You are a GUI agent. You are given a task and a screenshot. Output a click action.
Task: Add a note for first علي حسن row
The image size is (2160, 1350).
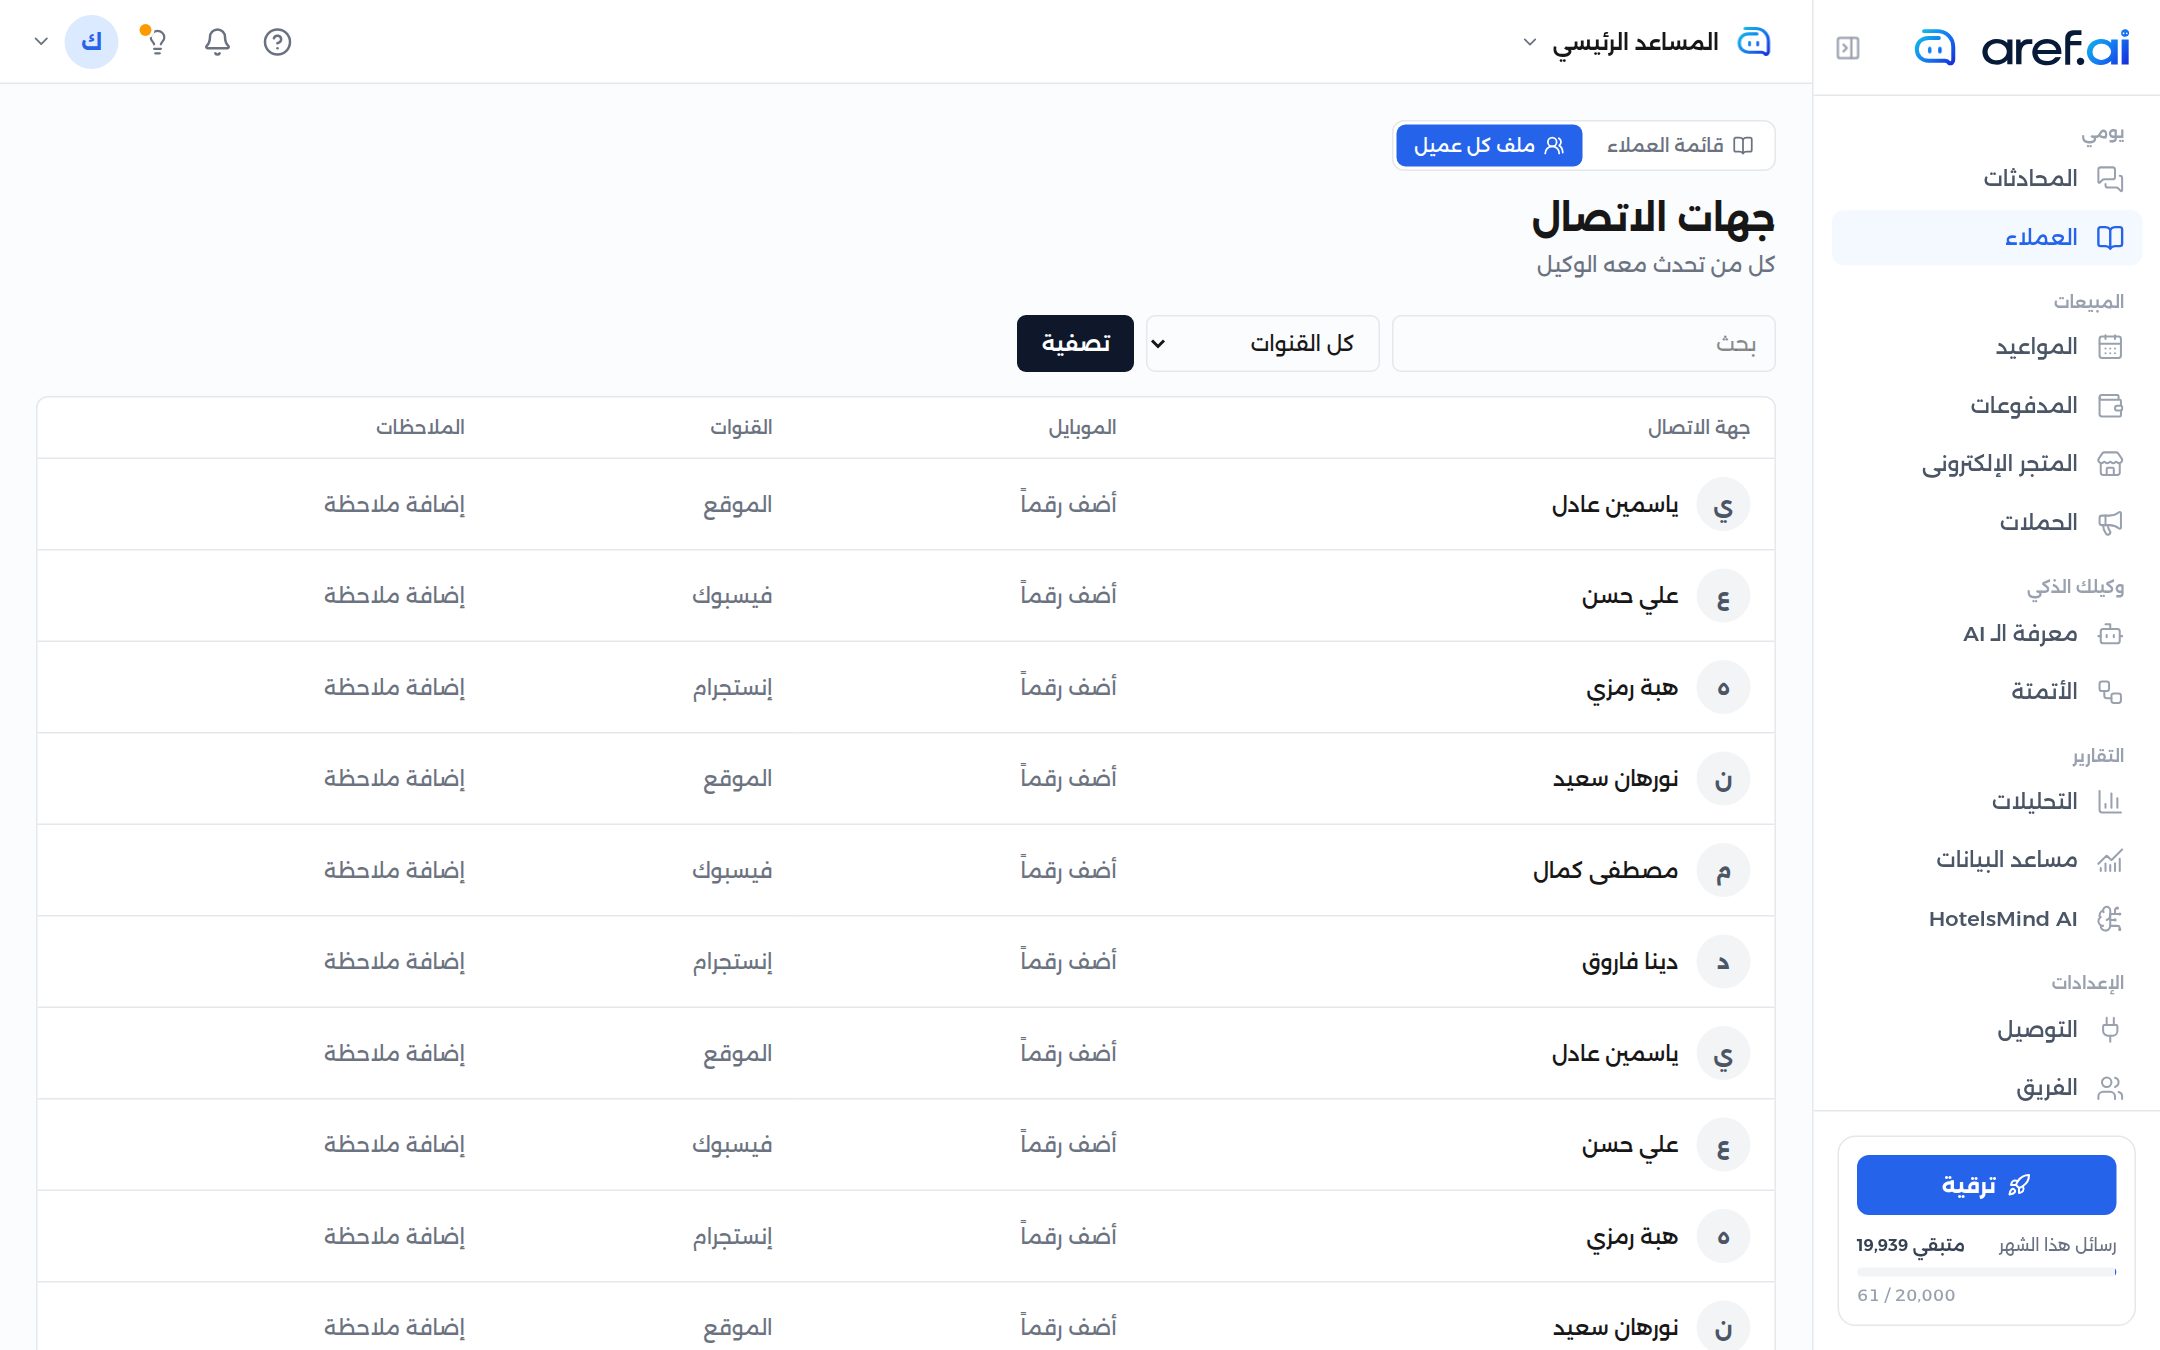[x=394, y=596]
